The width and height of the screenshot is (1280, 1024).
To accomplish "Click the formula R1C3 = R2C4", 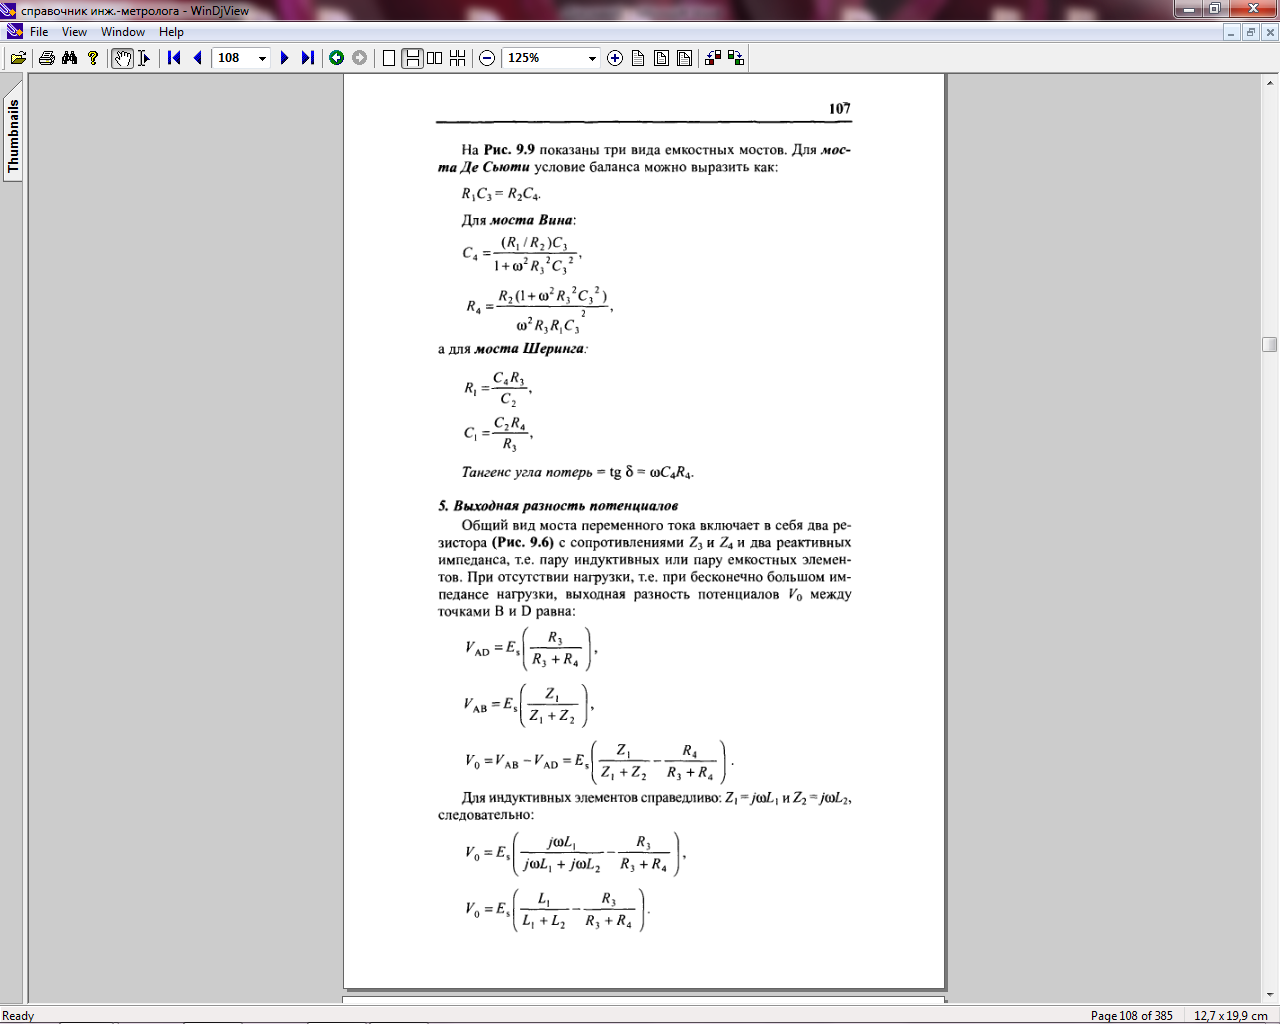I will click(501, 194).
